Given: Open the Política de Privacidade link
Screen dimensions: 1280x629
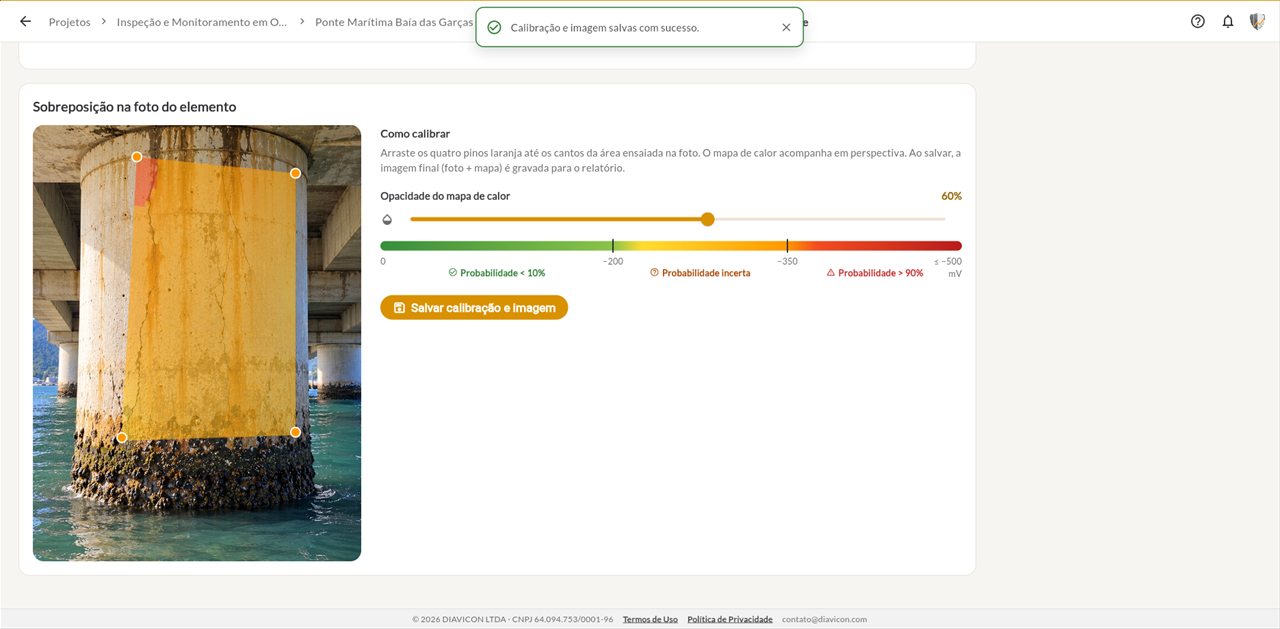Looking at the screenshot, I should pos(730,619).
